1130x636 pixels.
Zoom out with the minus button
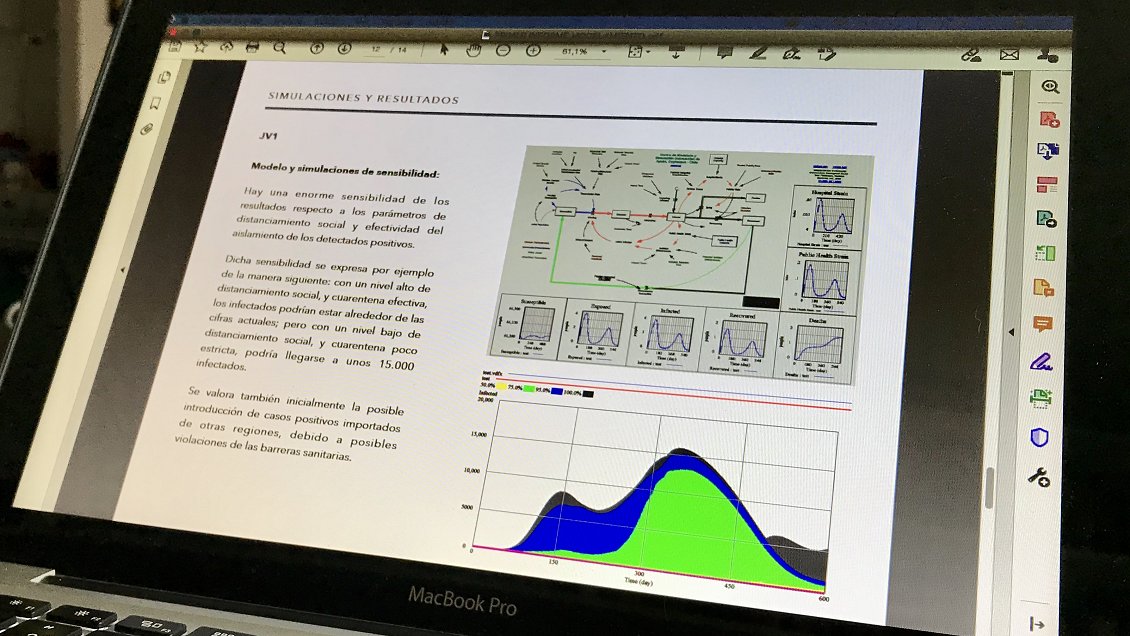click(504, 49)
